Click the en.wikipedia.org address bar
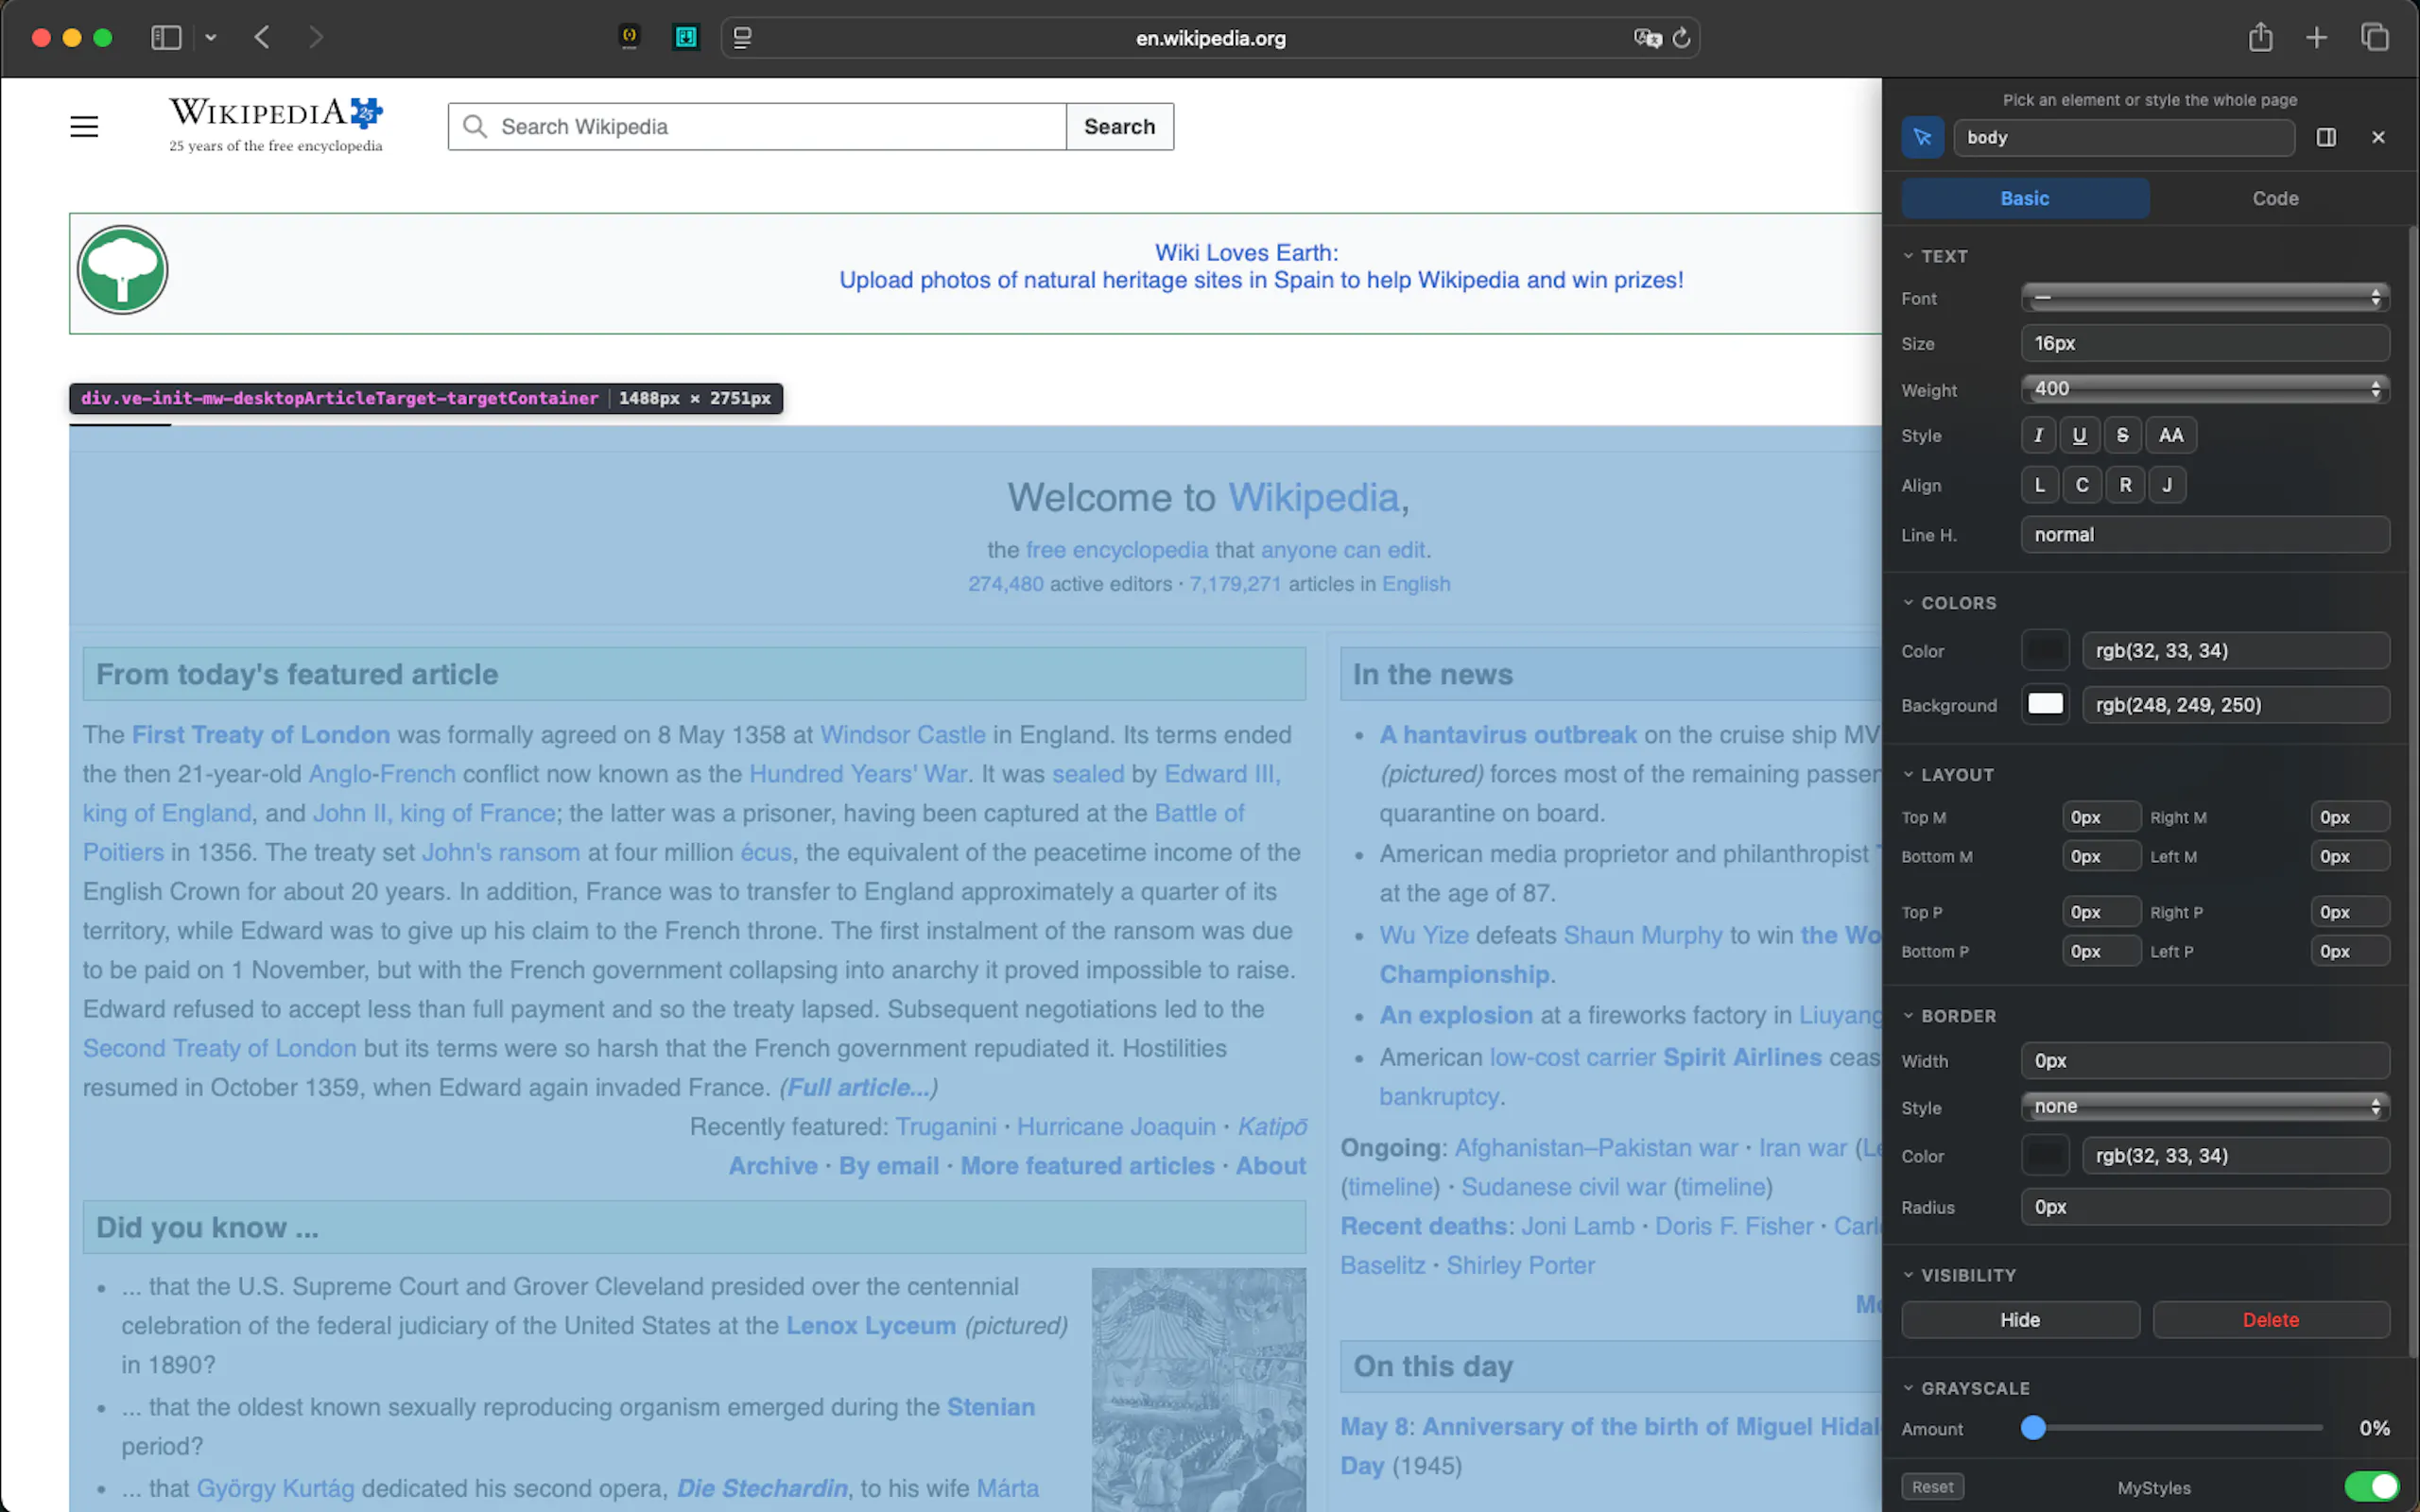This screenshot has height=1512, width=2420. (x=1210, y=38)
